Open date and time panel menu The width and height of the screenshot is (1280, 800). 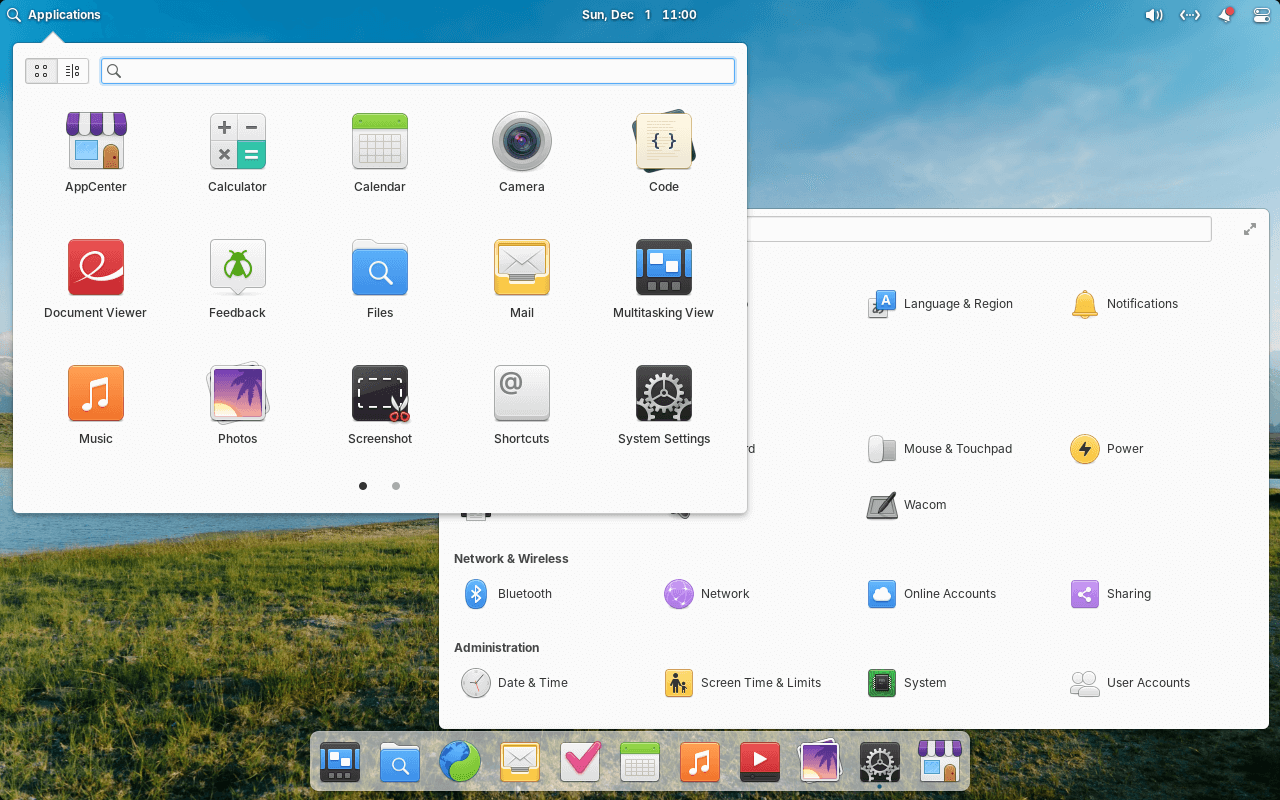639,15
